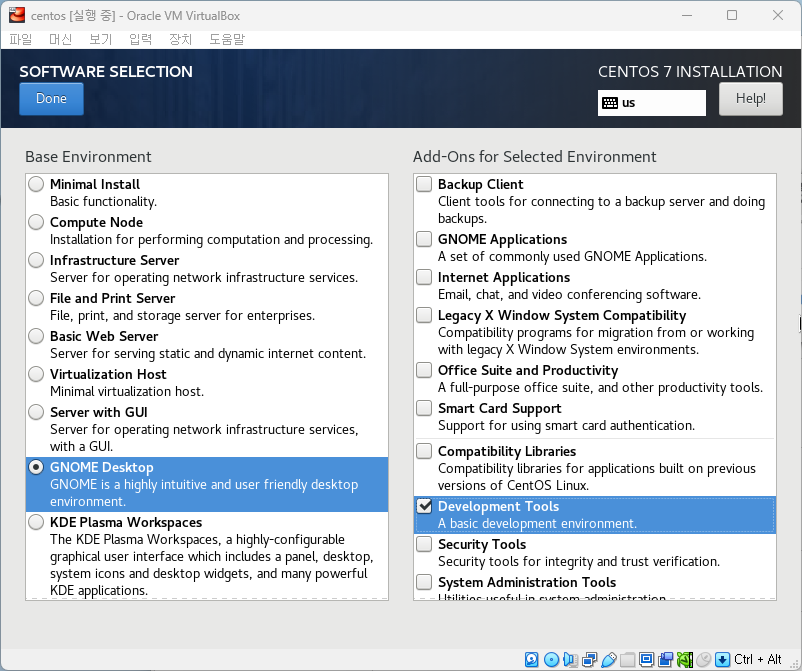Minimize the VirtualBox window
This screenshot has height=671, width=802.
(687, 15)
